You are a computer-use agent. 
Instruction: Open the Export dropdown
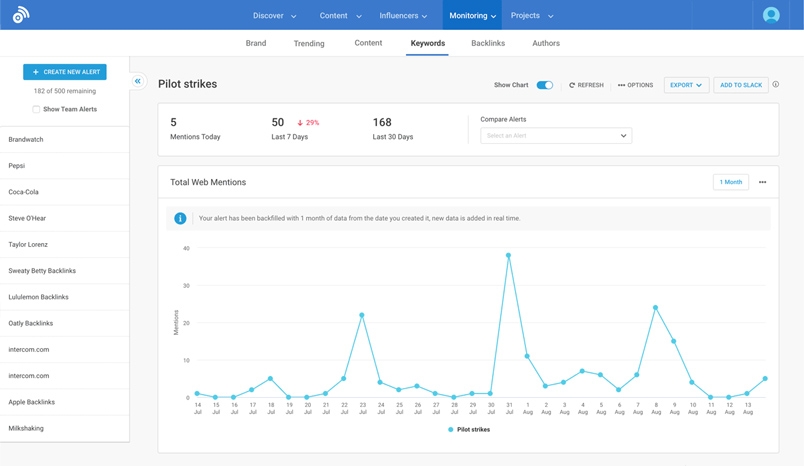click(686, 85)
